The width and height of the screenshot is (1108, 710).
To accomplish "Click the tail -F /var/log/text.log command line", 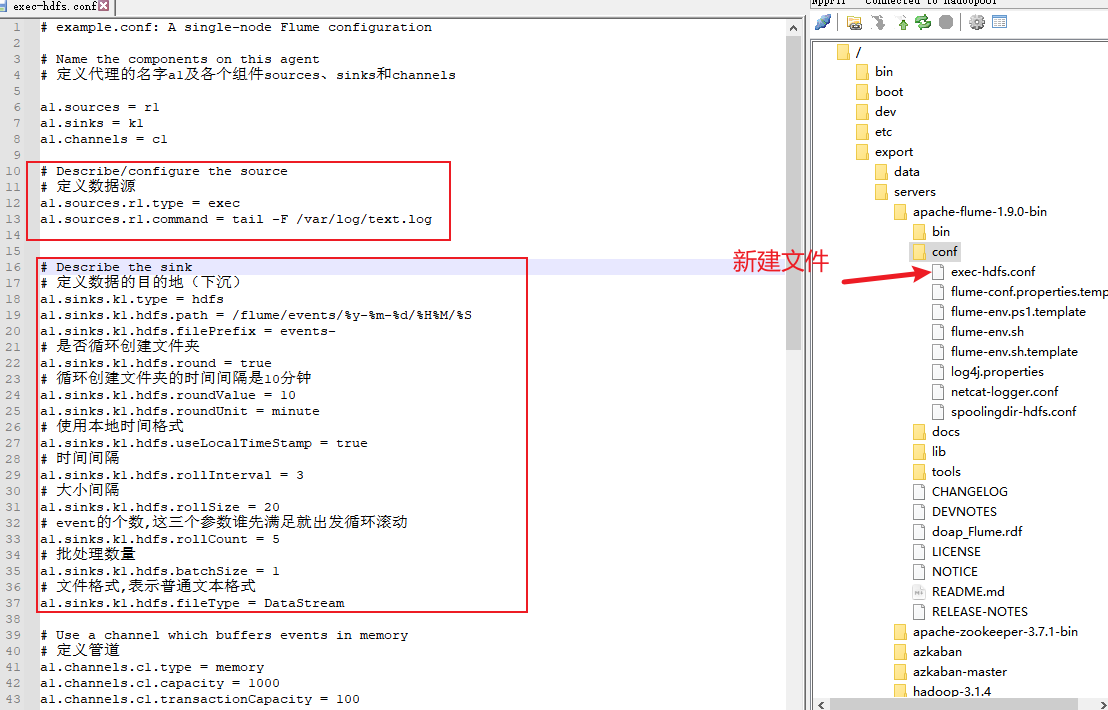I will pyautogui.click(x=236, y=219).
